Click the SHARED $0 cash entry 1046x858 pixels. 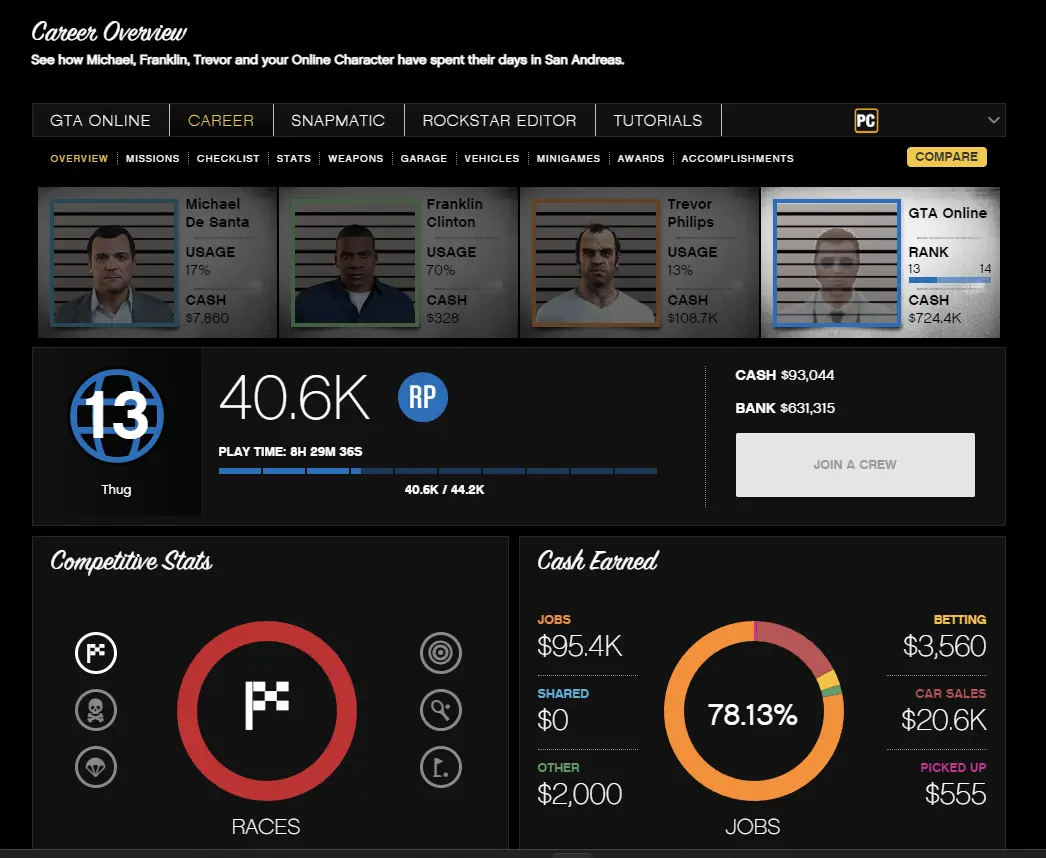pos(563,711)
